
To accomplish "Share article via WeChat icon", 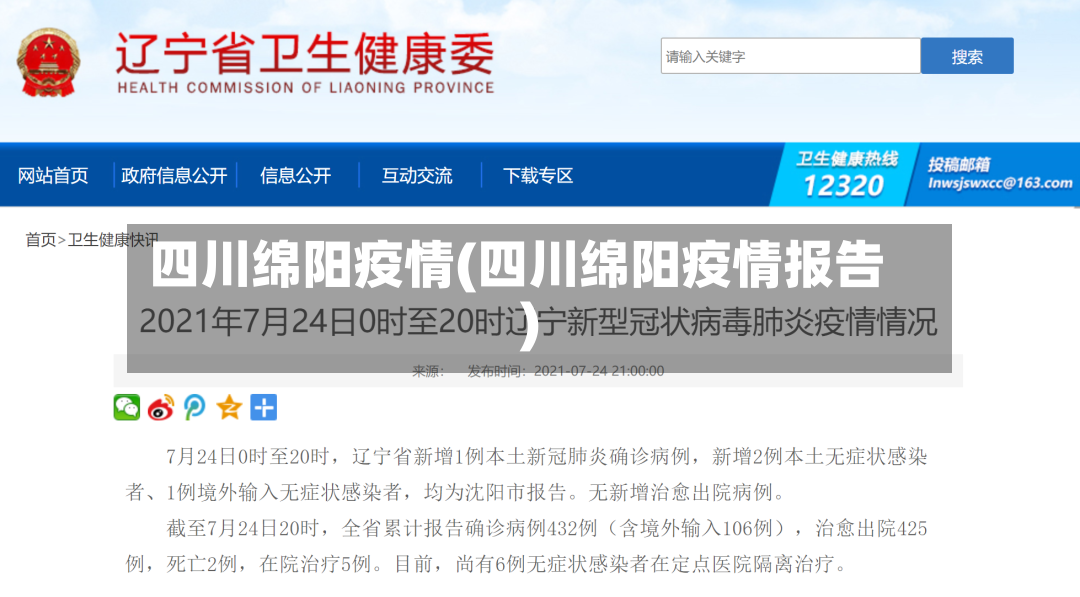I will pyautogui.click(x=127, y=408).
